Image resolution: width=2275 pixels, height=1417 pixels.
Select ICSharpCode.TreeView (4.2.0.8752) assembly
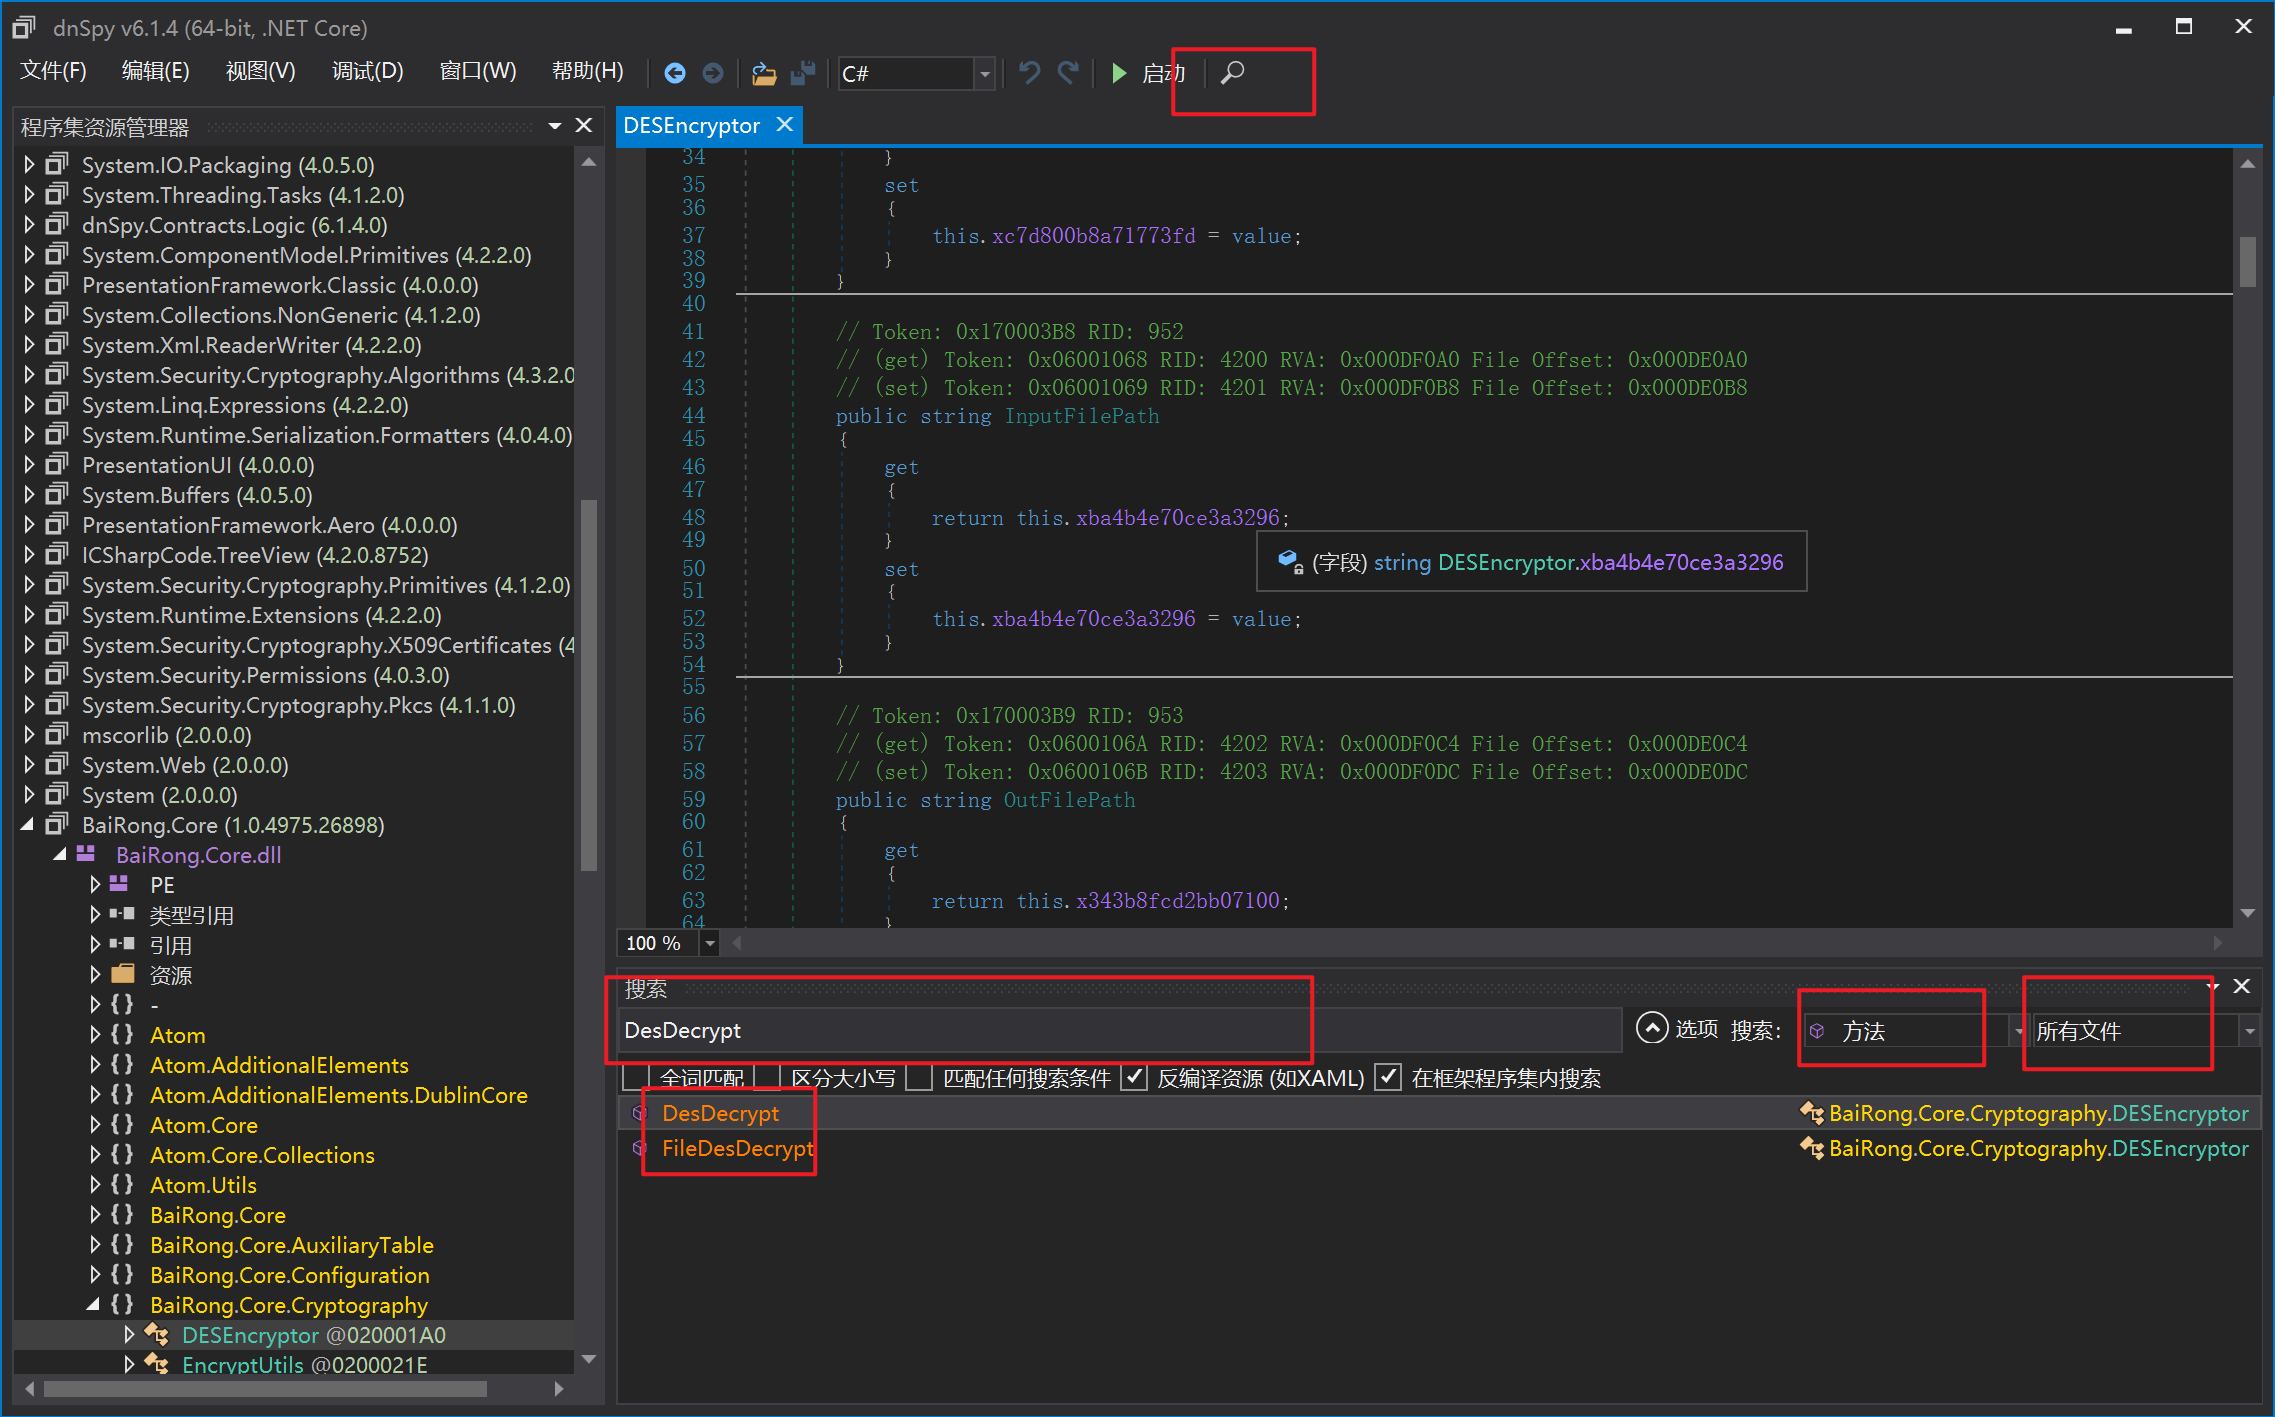click(x=255, y=554)
